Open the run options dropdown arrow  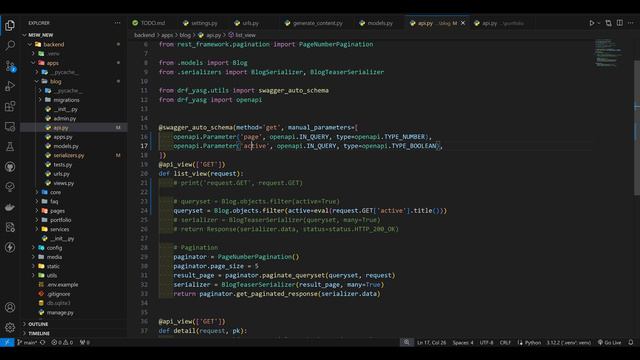(599, 23)
